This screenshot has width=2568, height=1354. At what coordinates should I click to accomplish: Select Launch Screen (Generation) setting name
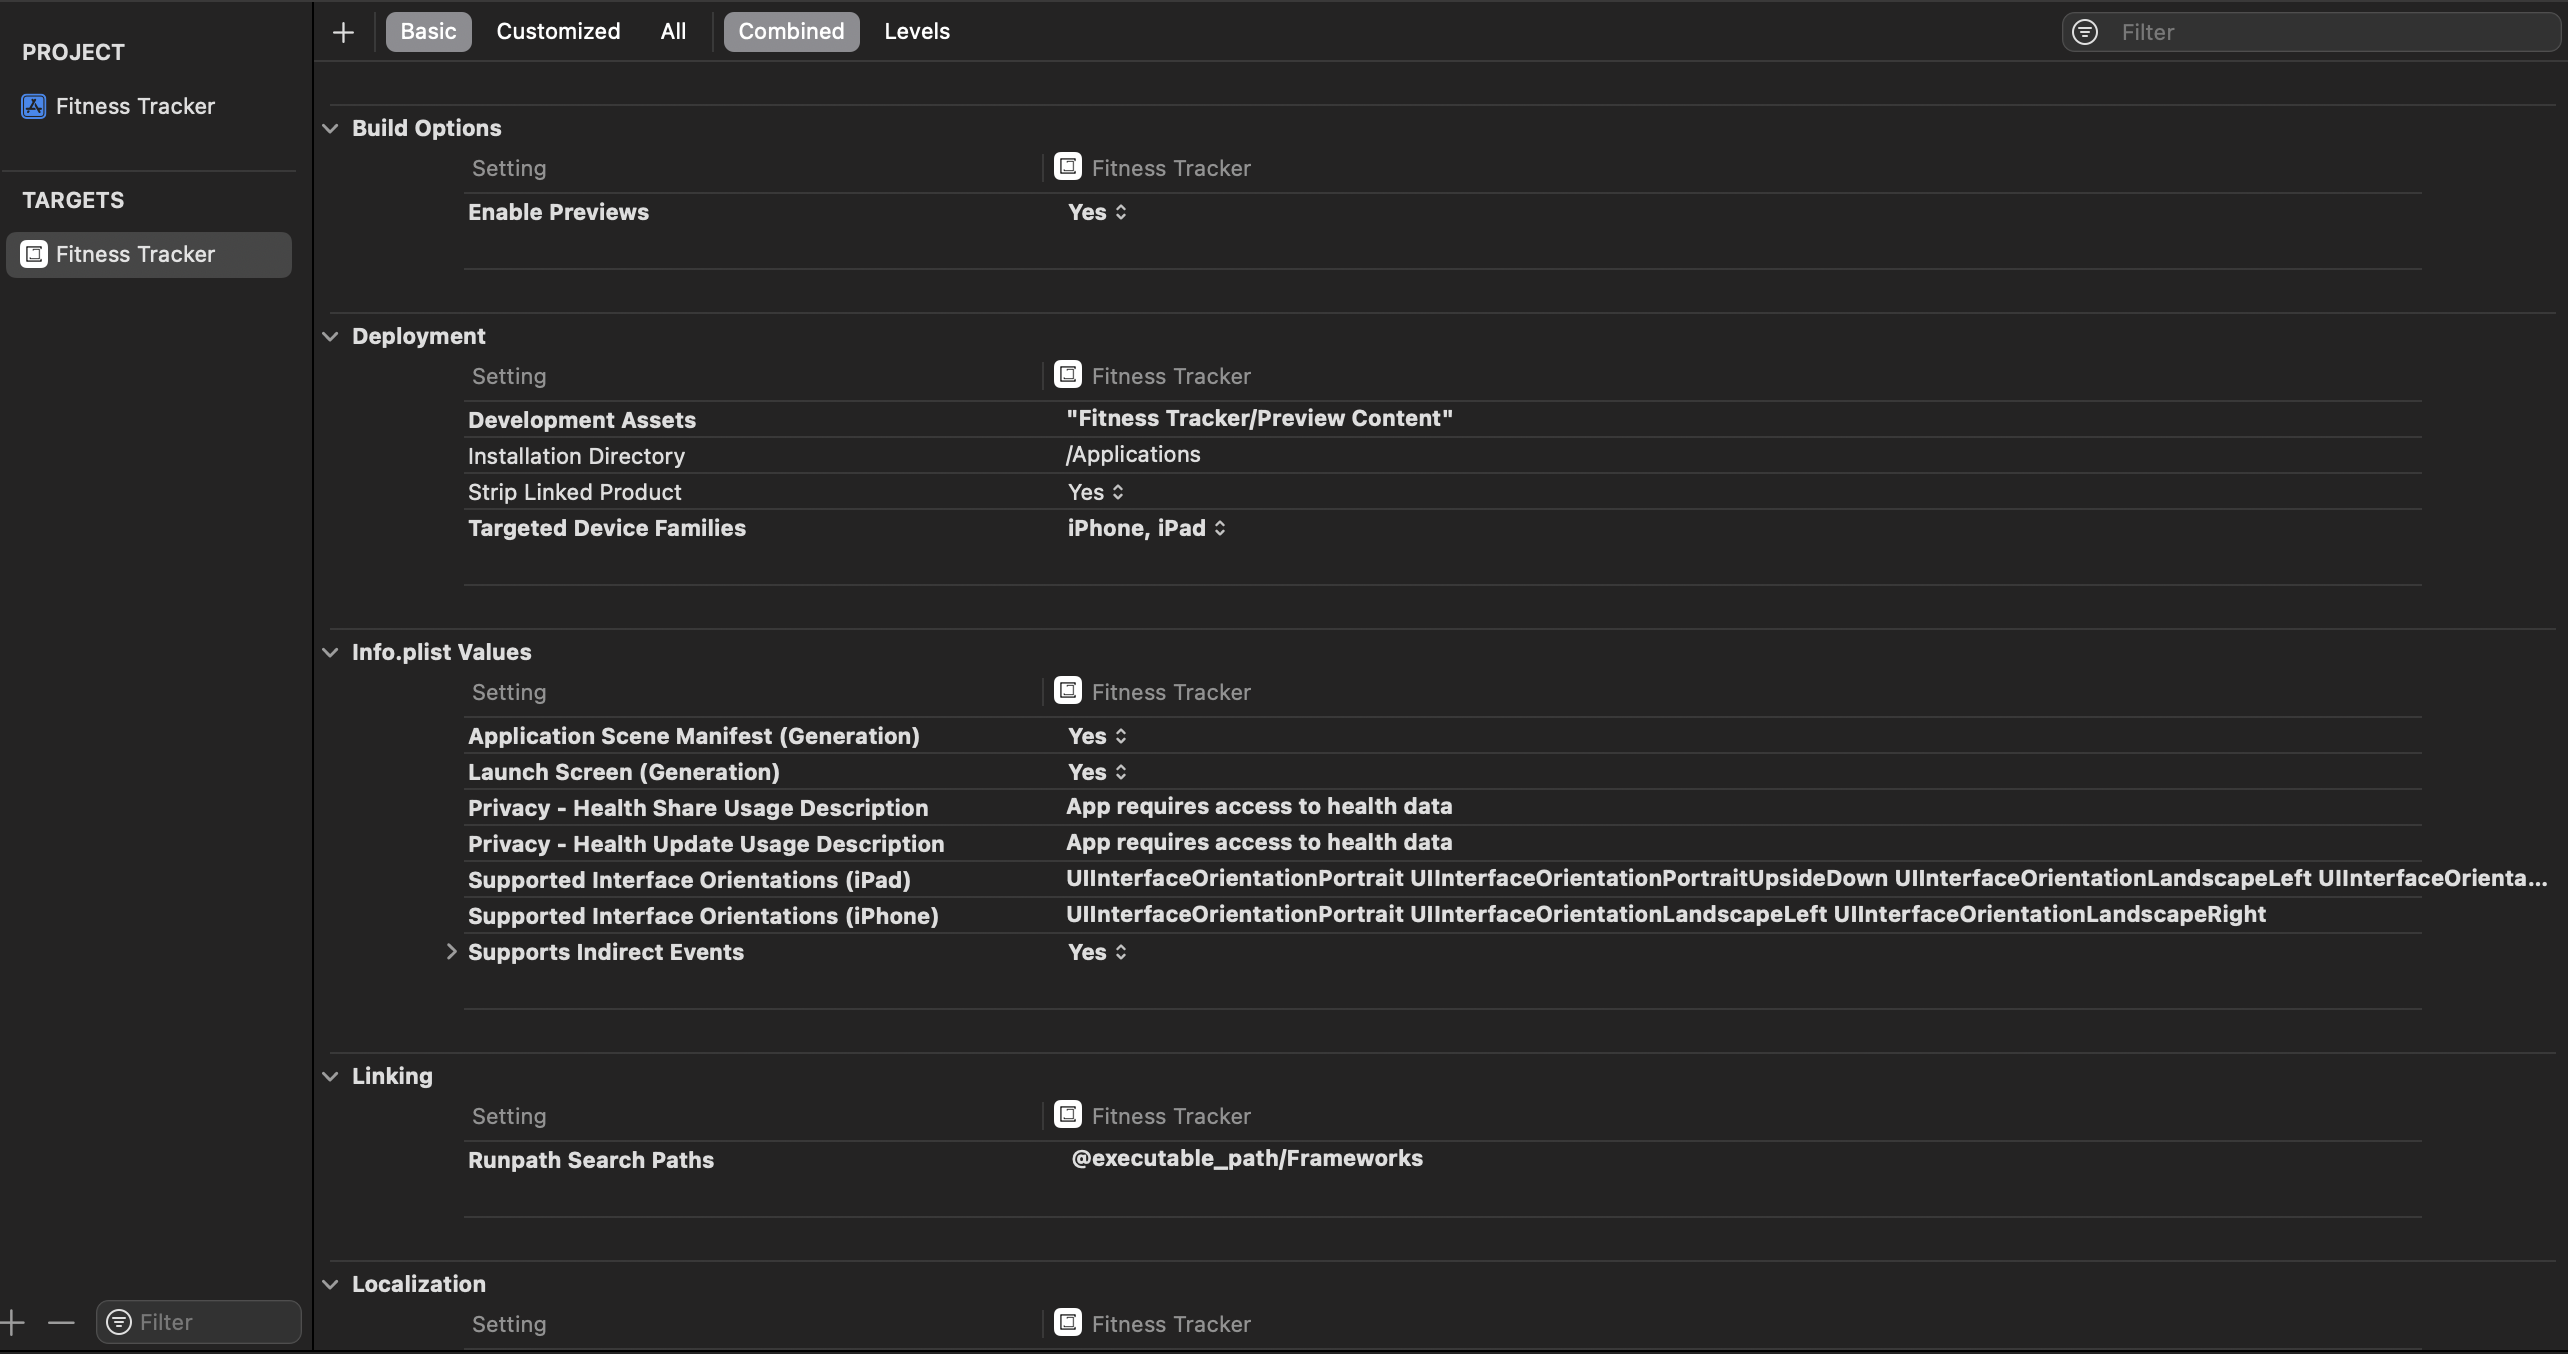tap(624, 772)
